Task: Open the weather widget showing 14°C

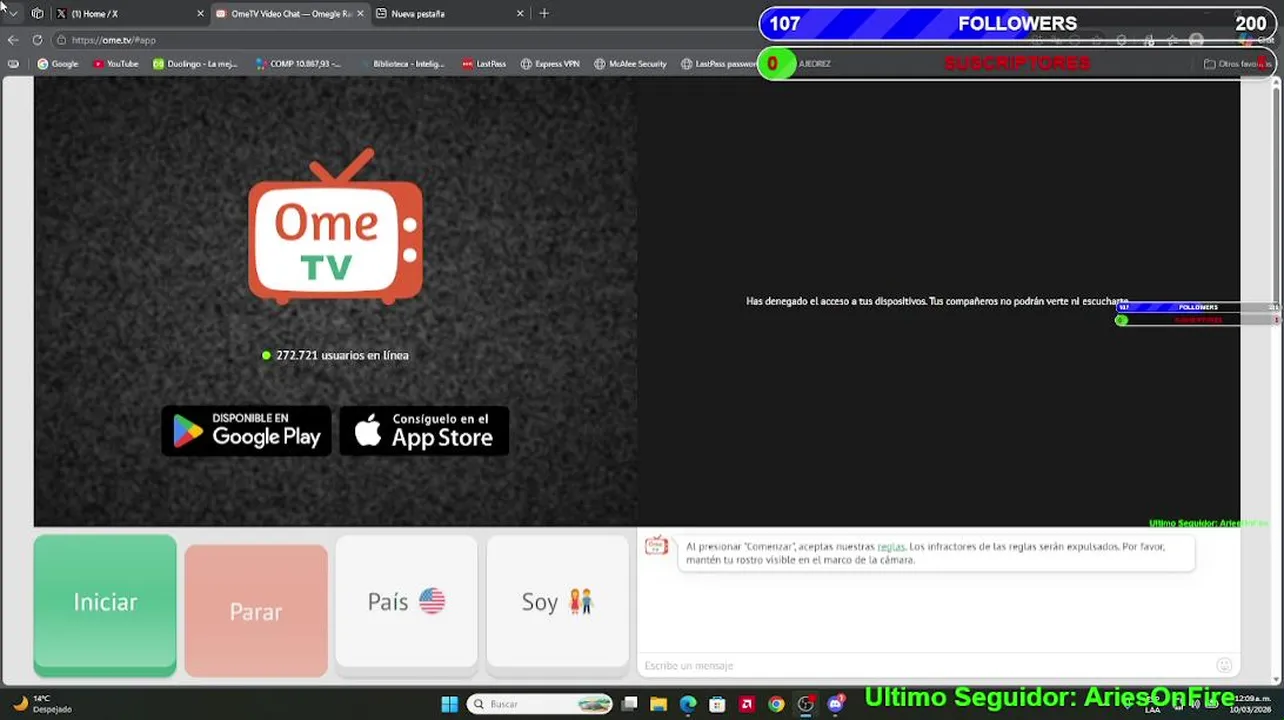Action: 42,704
